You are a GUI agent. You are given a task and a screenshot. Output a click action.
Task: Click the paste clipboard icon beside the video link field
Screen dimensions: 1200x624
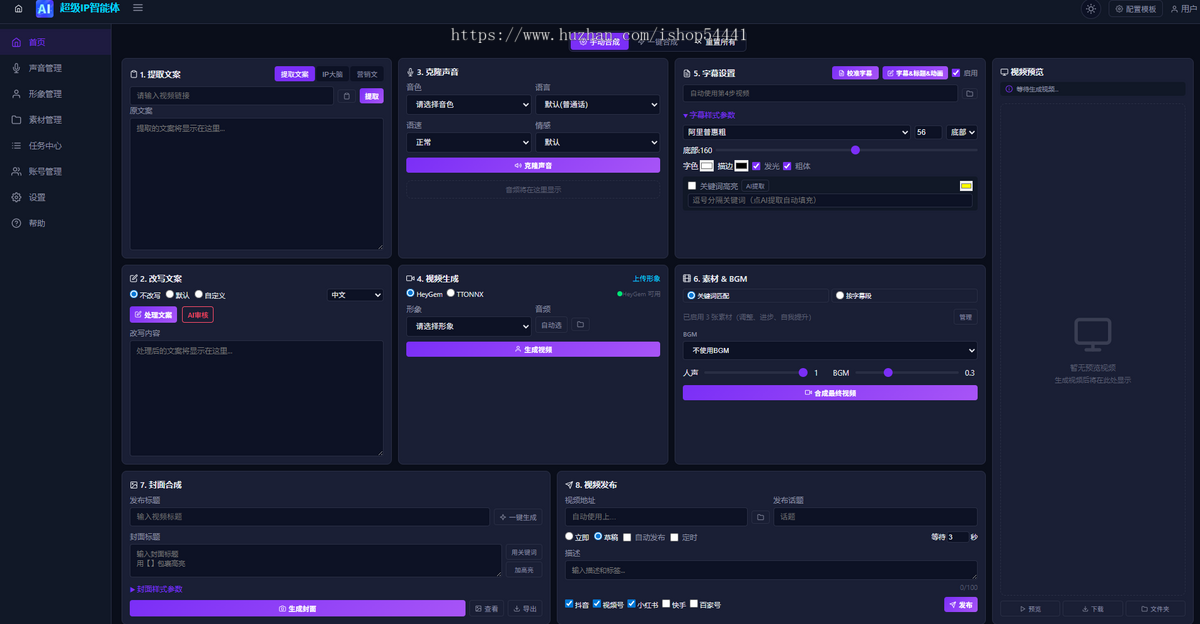pos(346,96)
